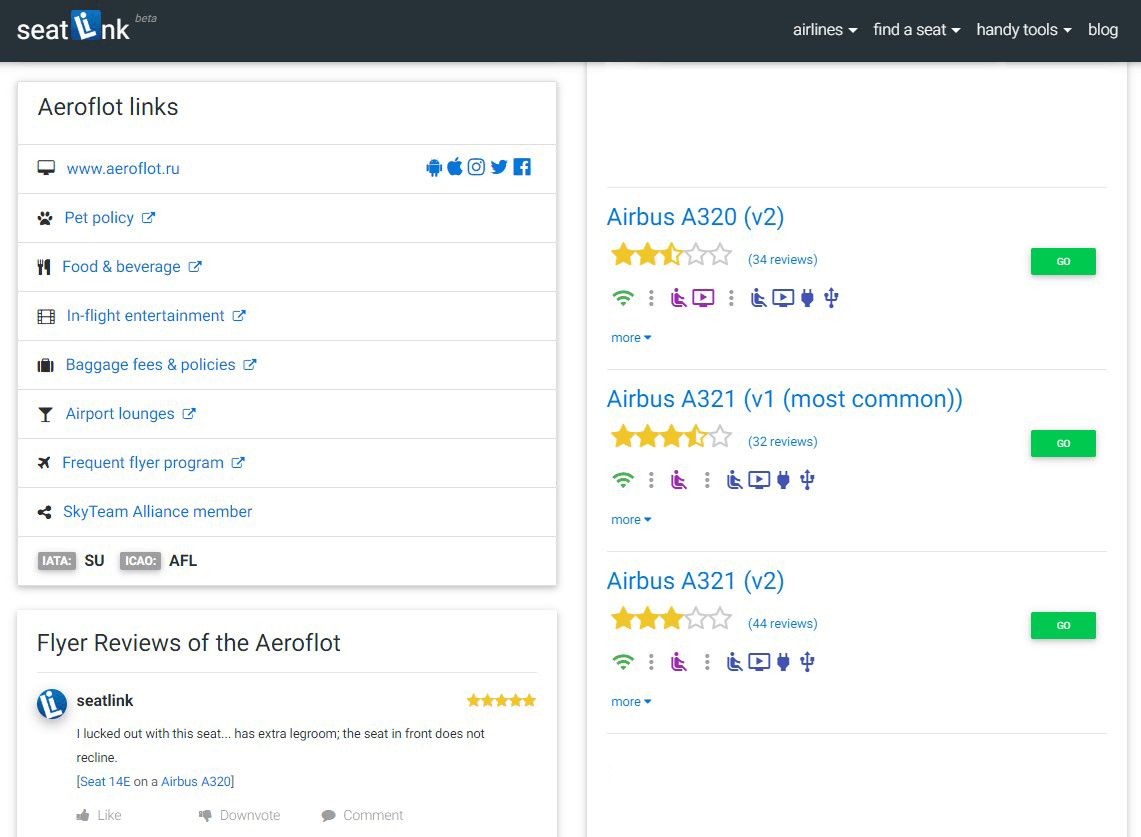View the 44 reviews for A321 (v2)
This screenshot has width=1141, height=837.
(x=783, y=624)
